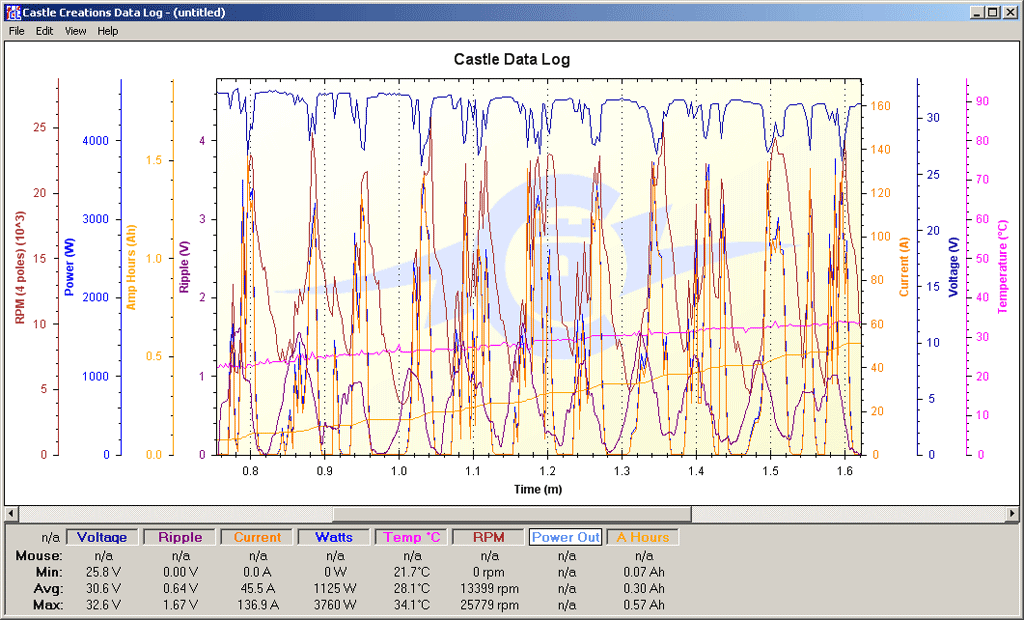
Task: Click the maximum RPM value "25779 rpm"
Action: (x=489, y=605)
